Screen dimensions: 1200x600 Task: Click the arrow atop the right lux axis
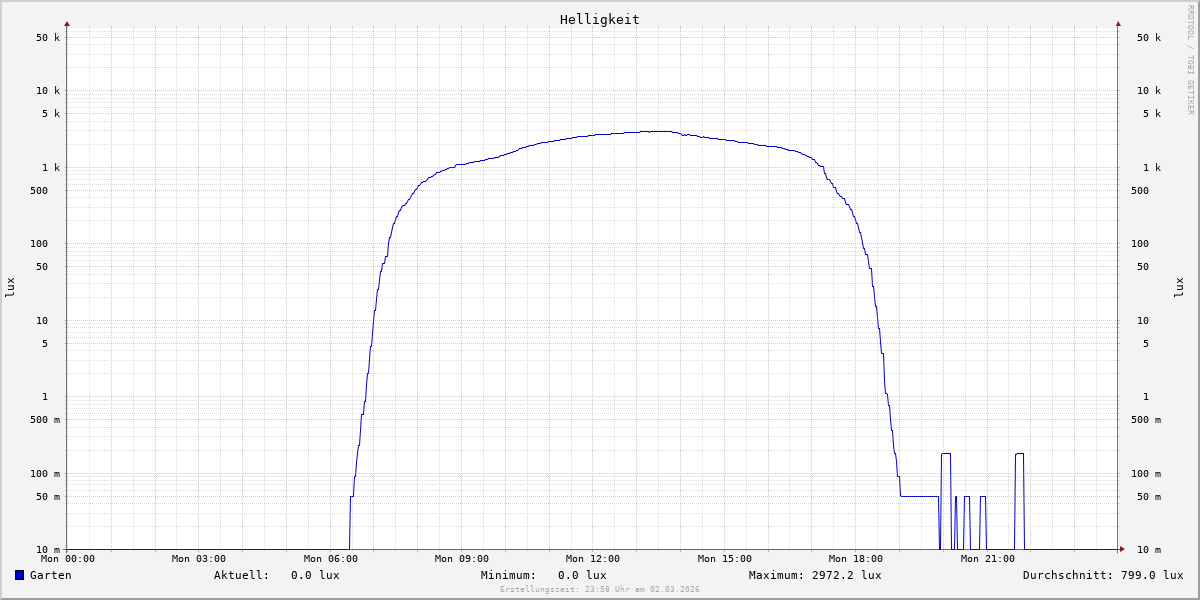coord(1118,23)
